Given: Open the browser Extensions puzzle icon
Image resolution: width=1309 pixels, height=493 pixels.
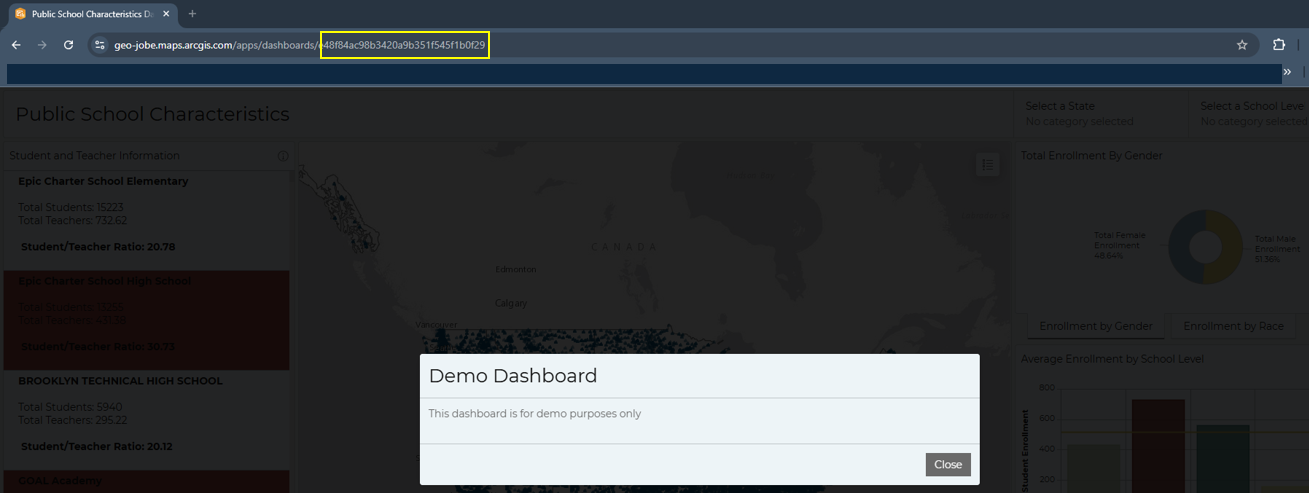Looking at the screenshot, I should pyautogui.click(x=1278, y=45).
